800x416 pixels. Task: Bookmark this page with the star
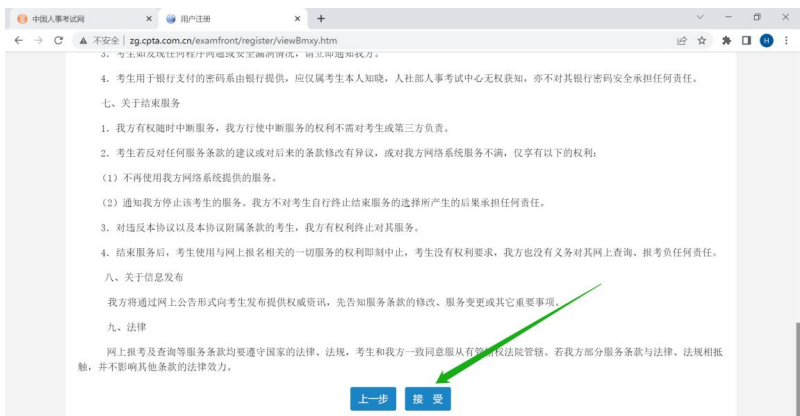(702, 41)
